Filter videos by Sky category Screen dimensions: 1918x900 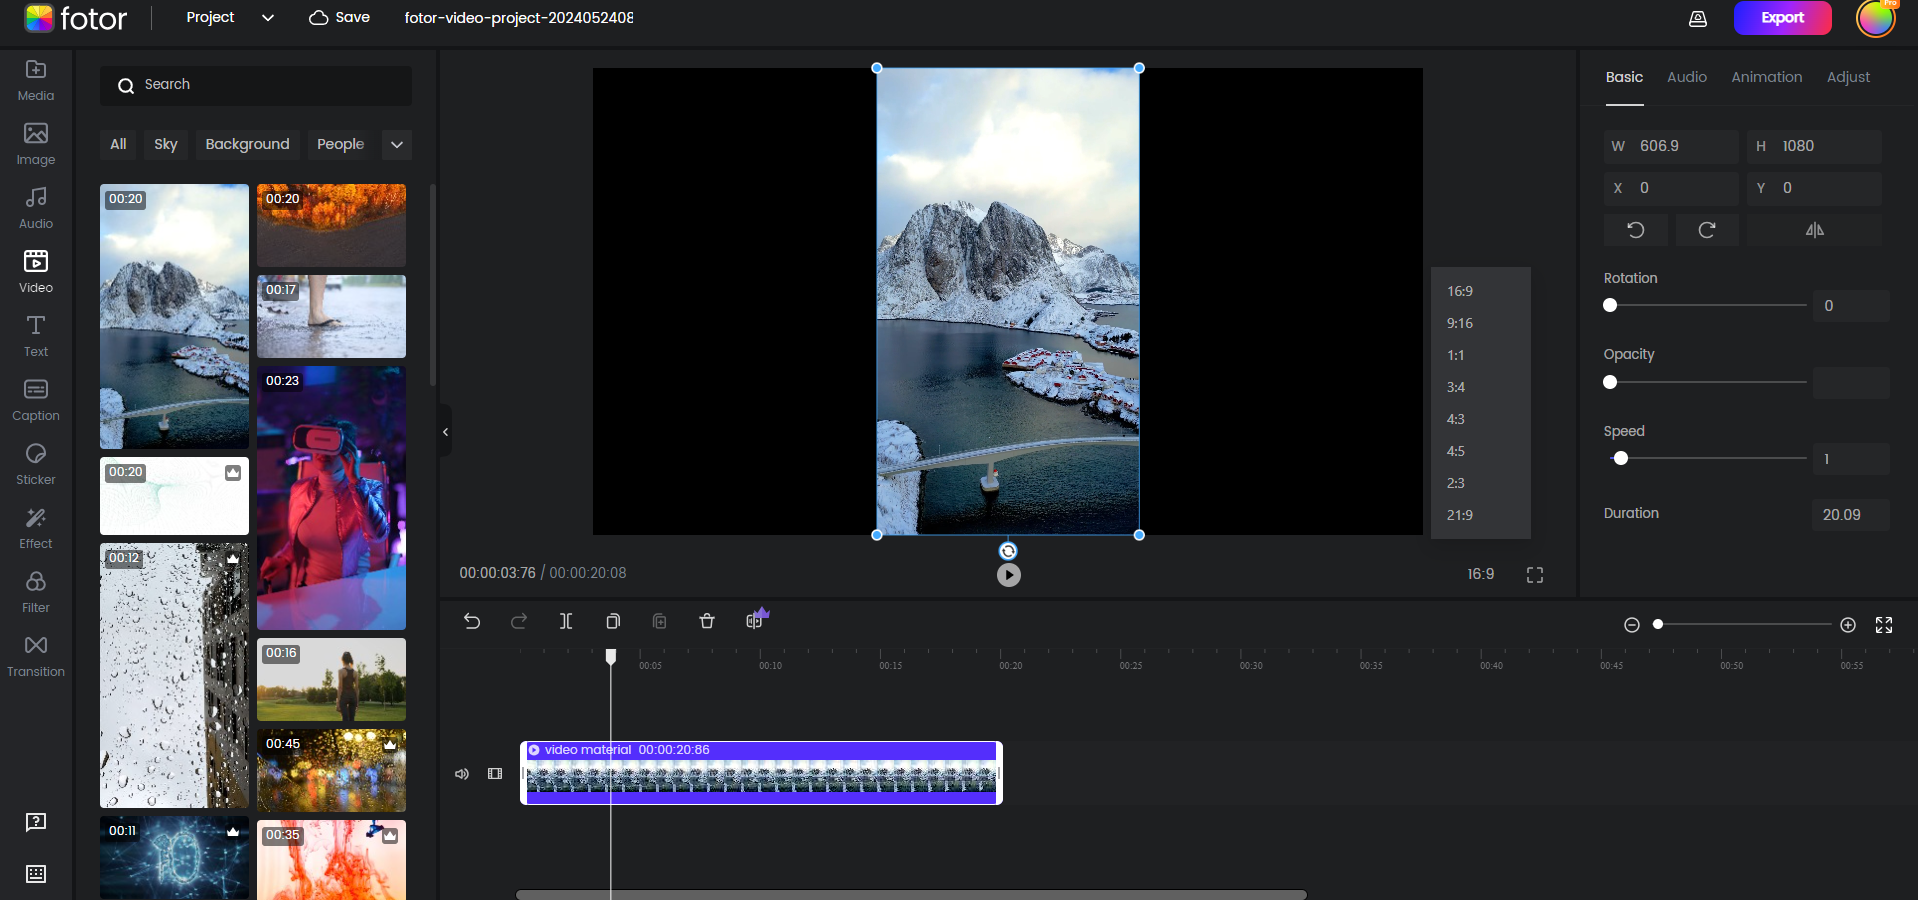166,145
